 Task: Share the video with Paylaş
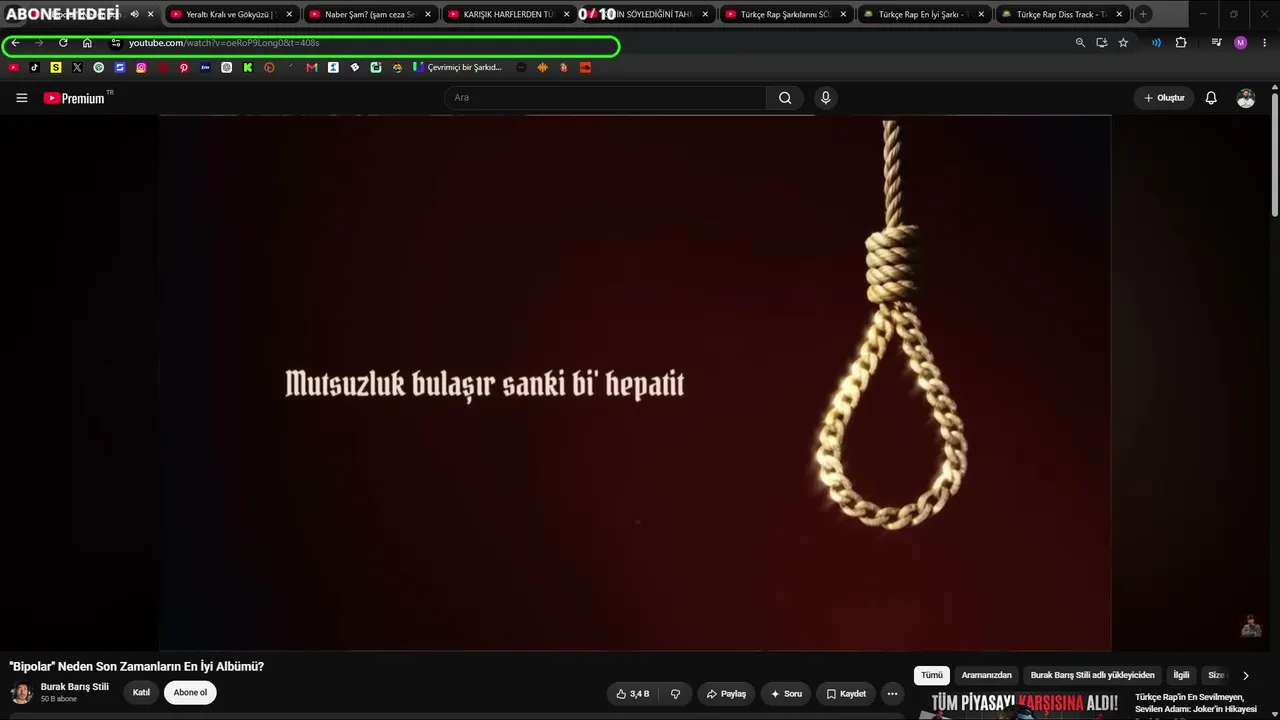(x=726, y=694)
